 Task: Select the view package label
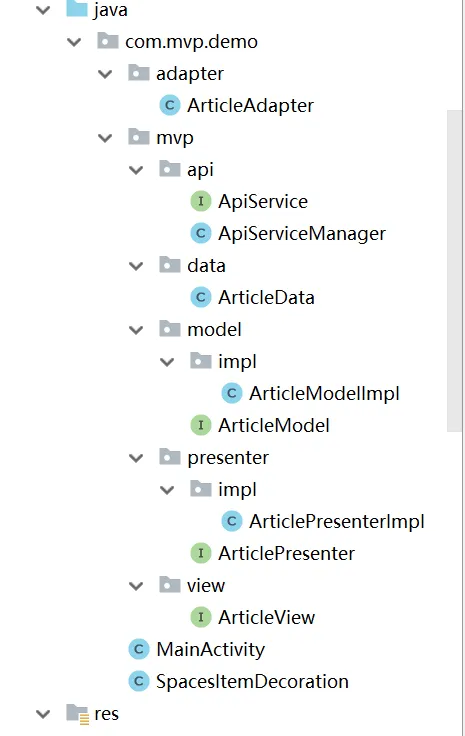[206, 585]
